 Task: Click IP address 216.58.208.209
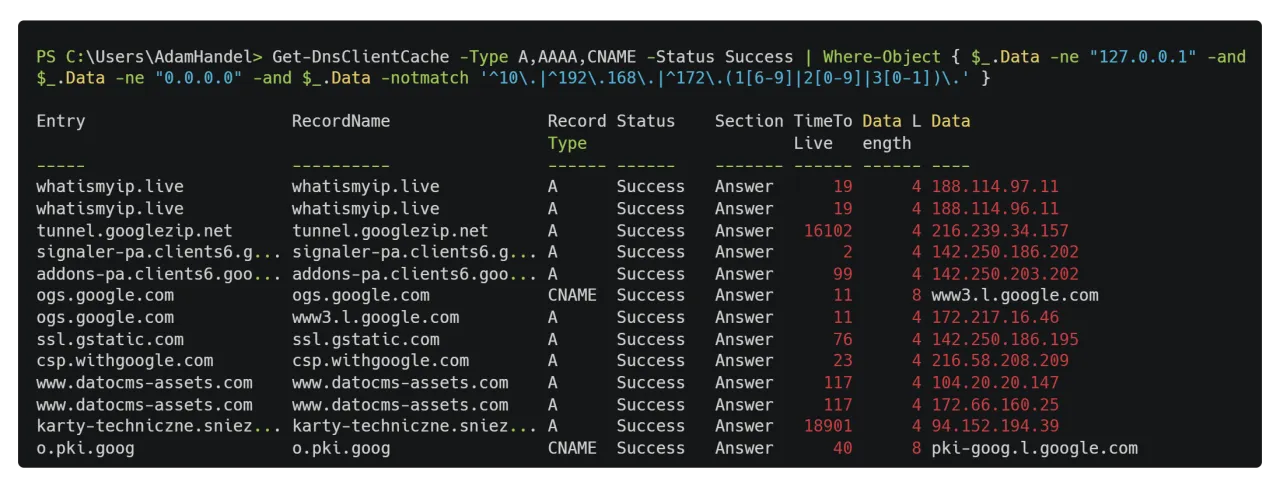(x=1000, y=361)
